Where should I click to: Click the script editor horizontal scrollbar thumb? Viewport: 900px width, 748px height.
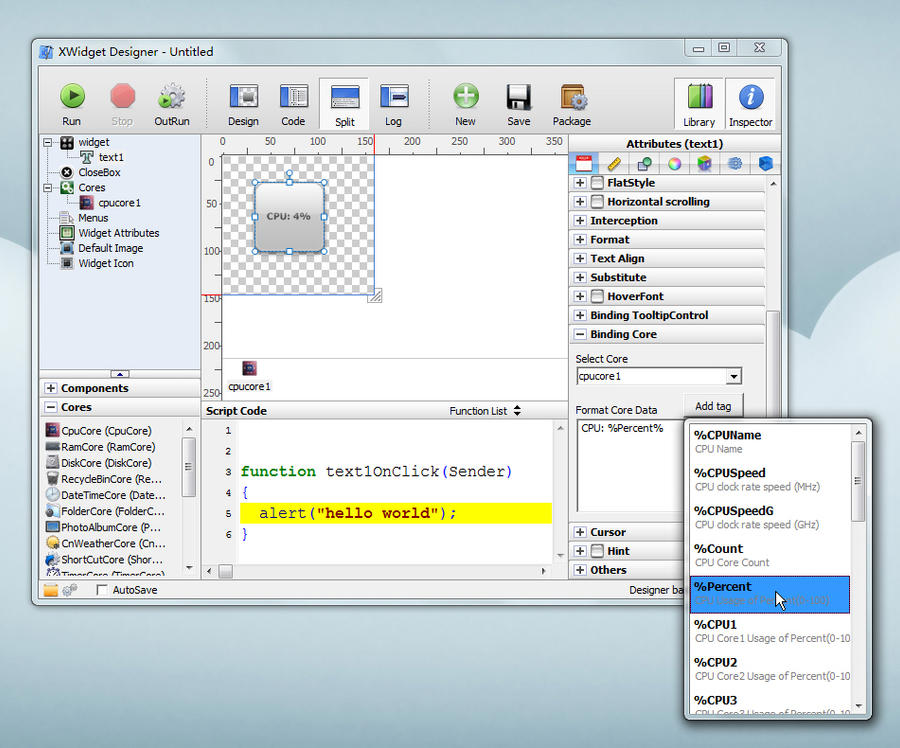click(226, 571)
